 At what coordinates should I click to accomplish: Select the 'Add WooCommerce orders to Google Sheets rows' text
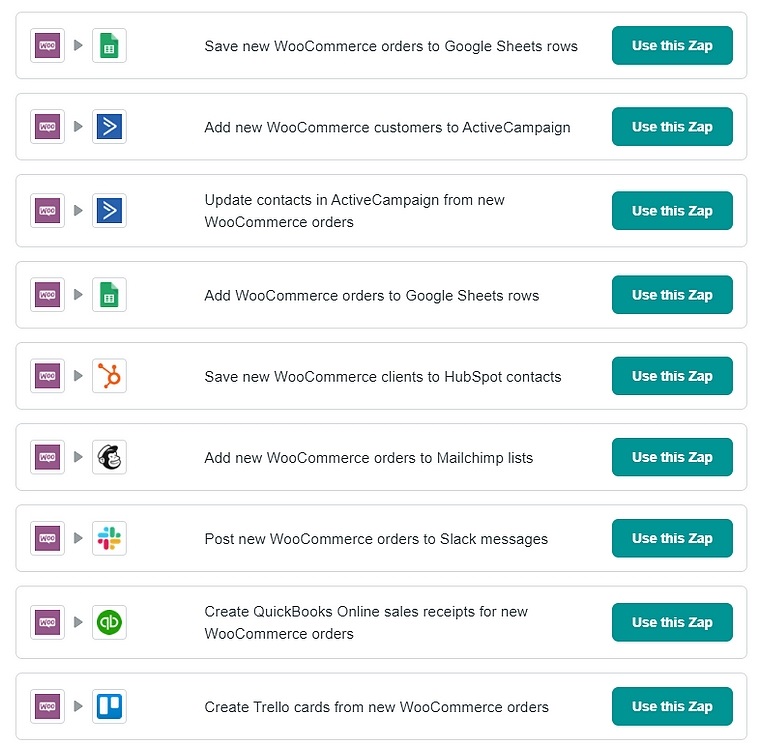[x=371, y=296]
